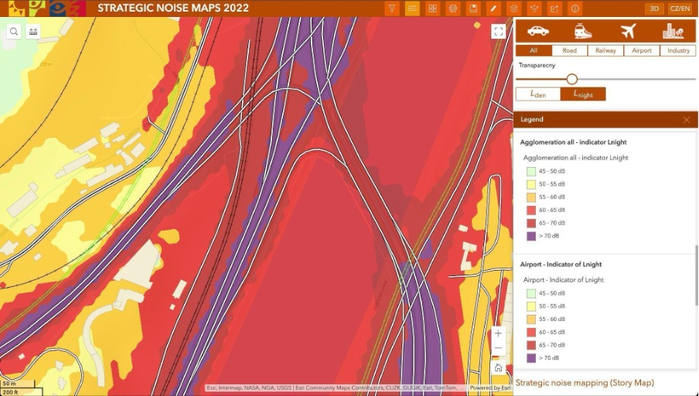Switch to the Industry tab
Viewport: 699px width, 396px height.
coord(678,50)
